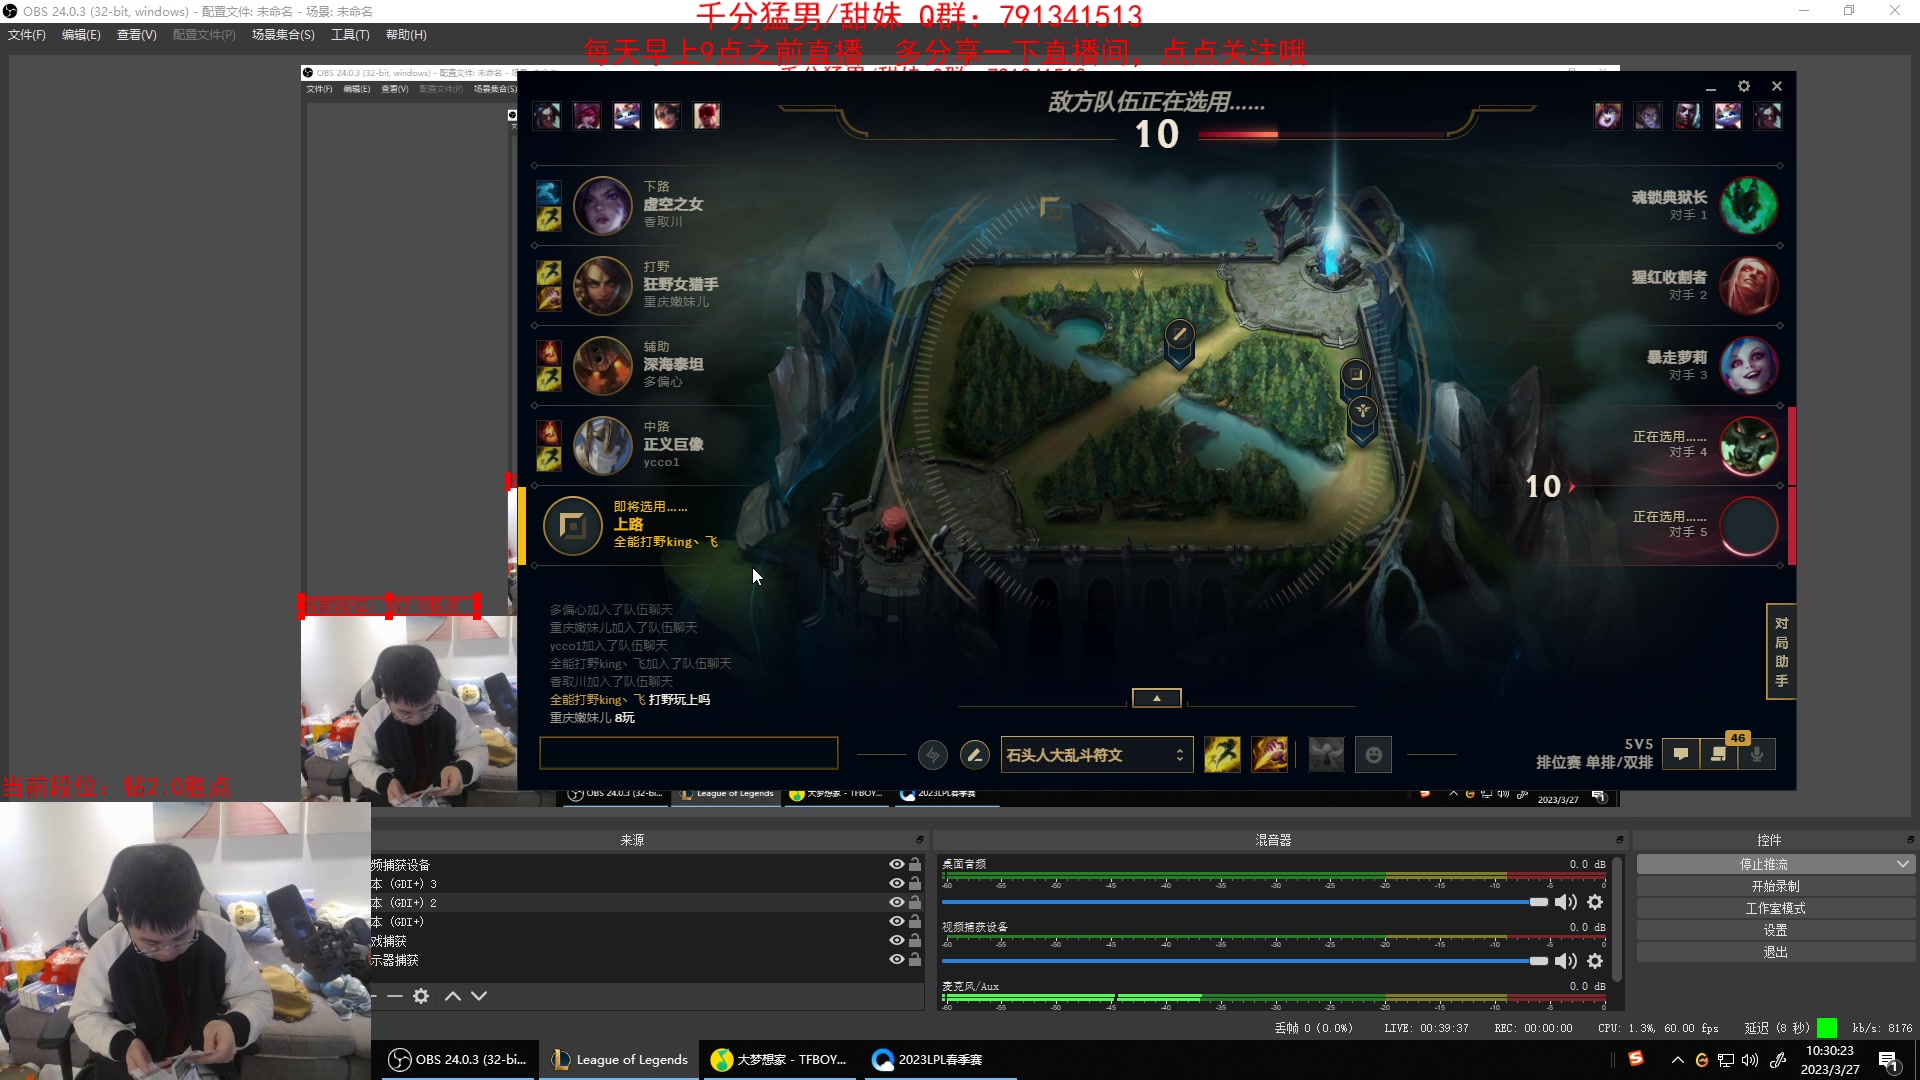This screenshot has height=1080, width=1920.
Task: Focus the League team chat input box
Action: pos(688,753)
